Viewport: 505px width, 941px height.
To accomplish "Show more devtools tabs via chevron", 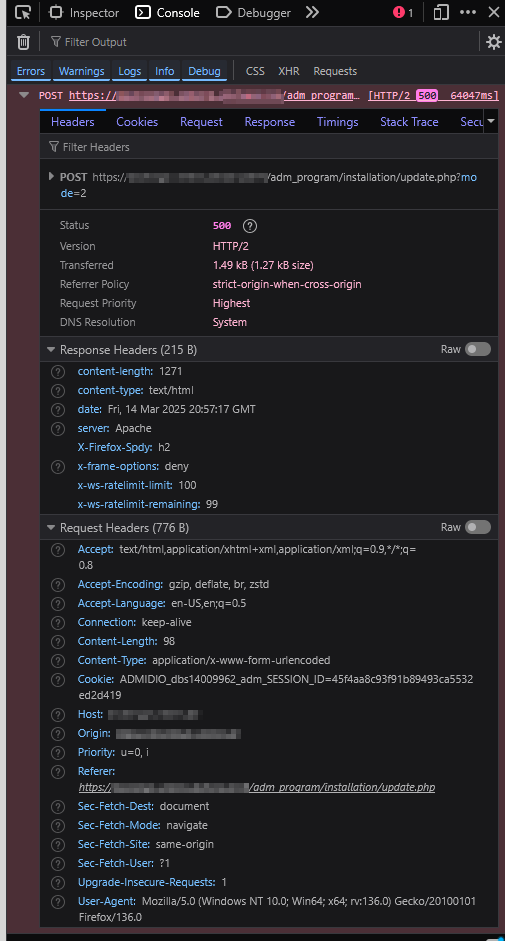I will (312, 12).
